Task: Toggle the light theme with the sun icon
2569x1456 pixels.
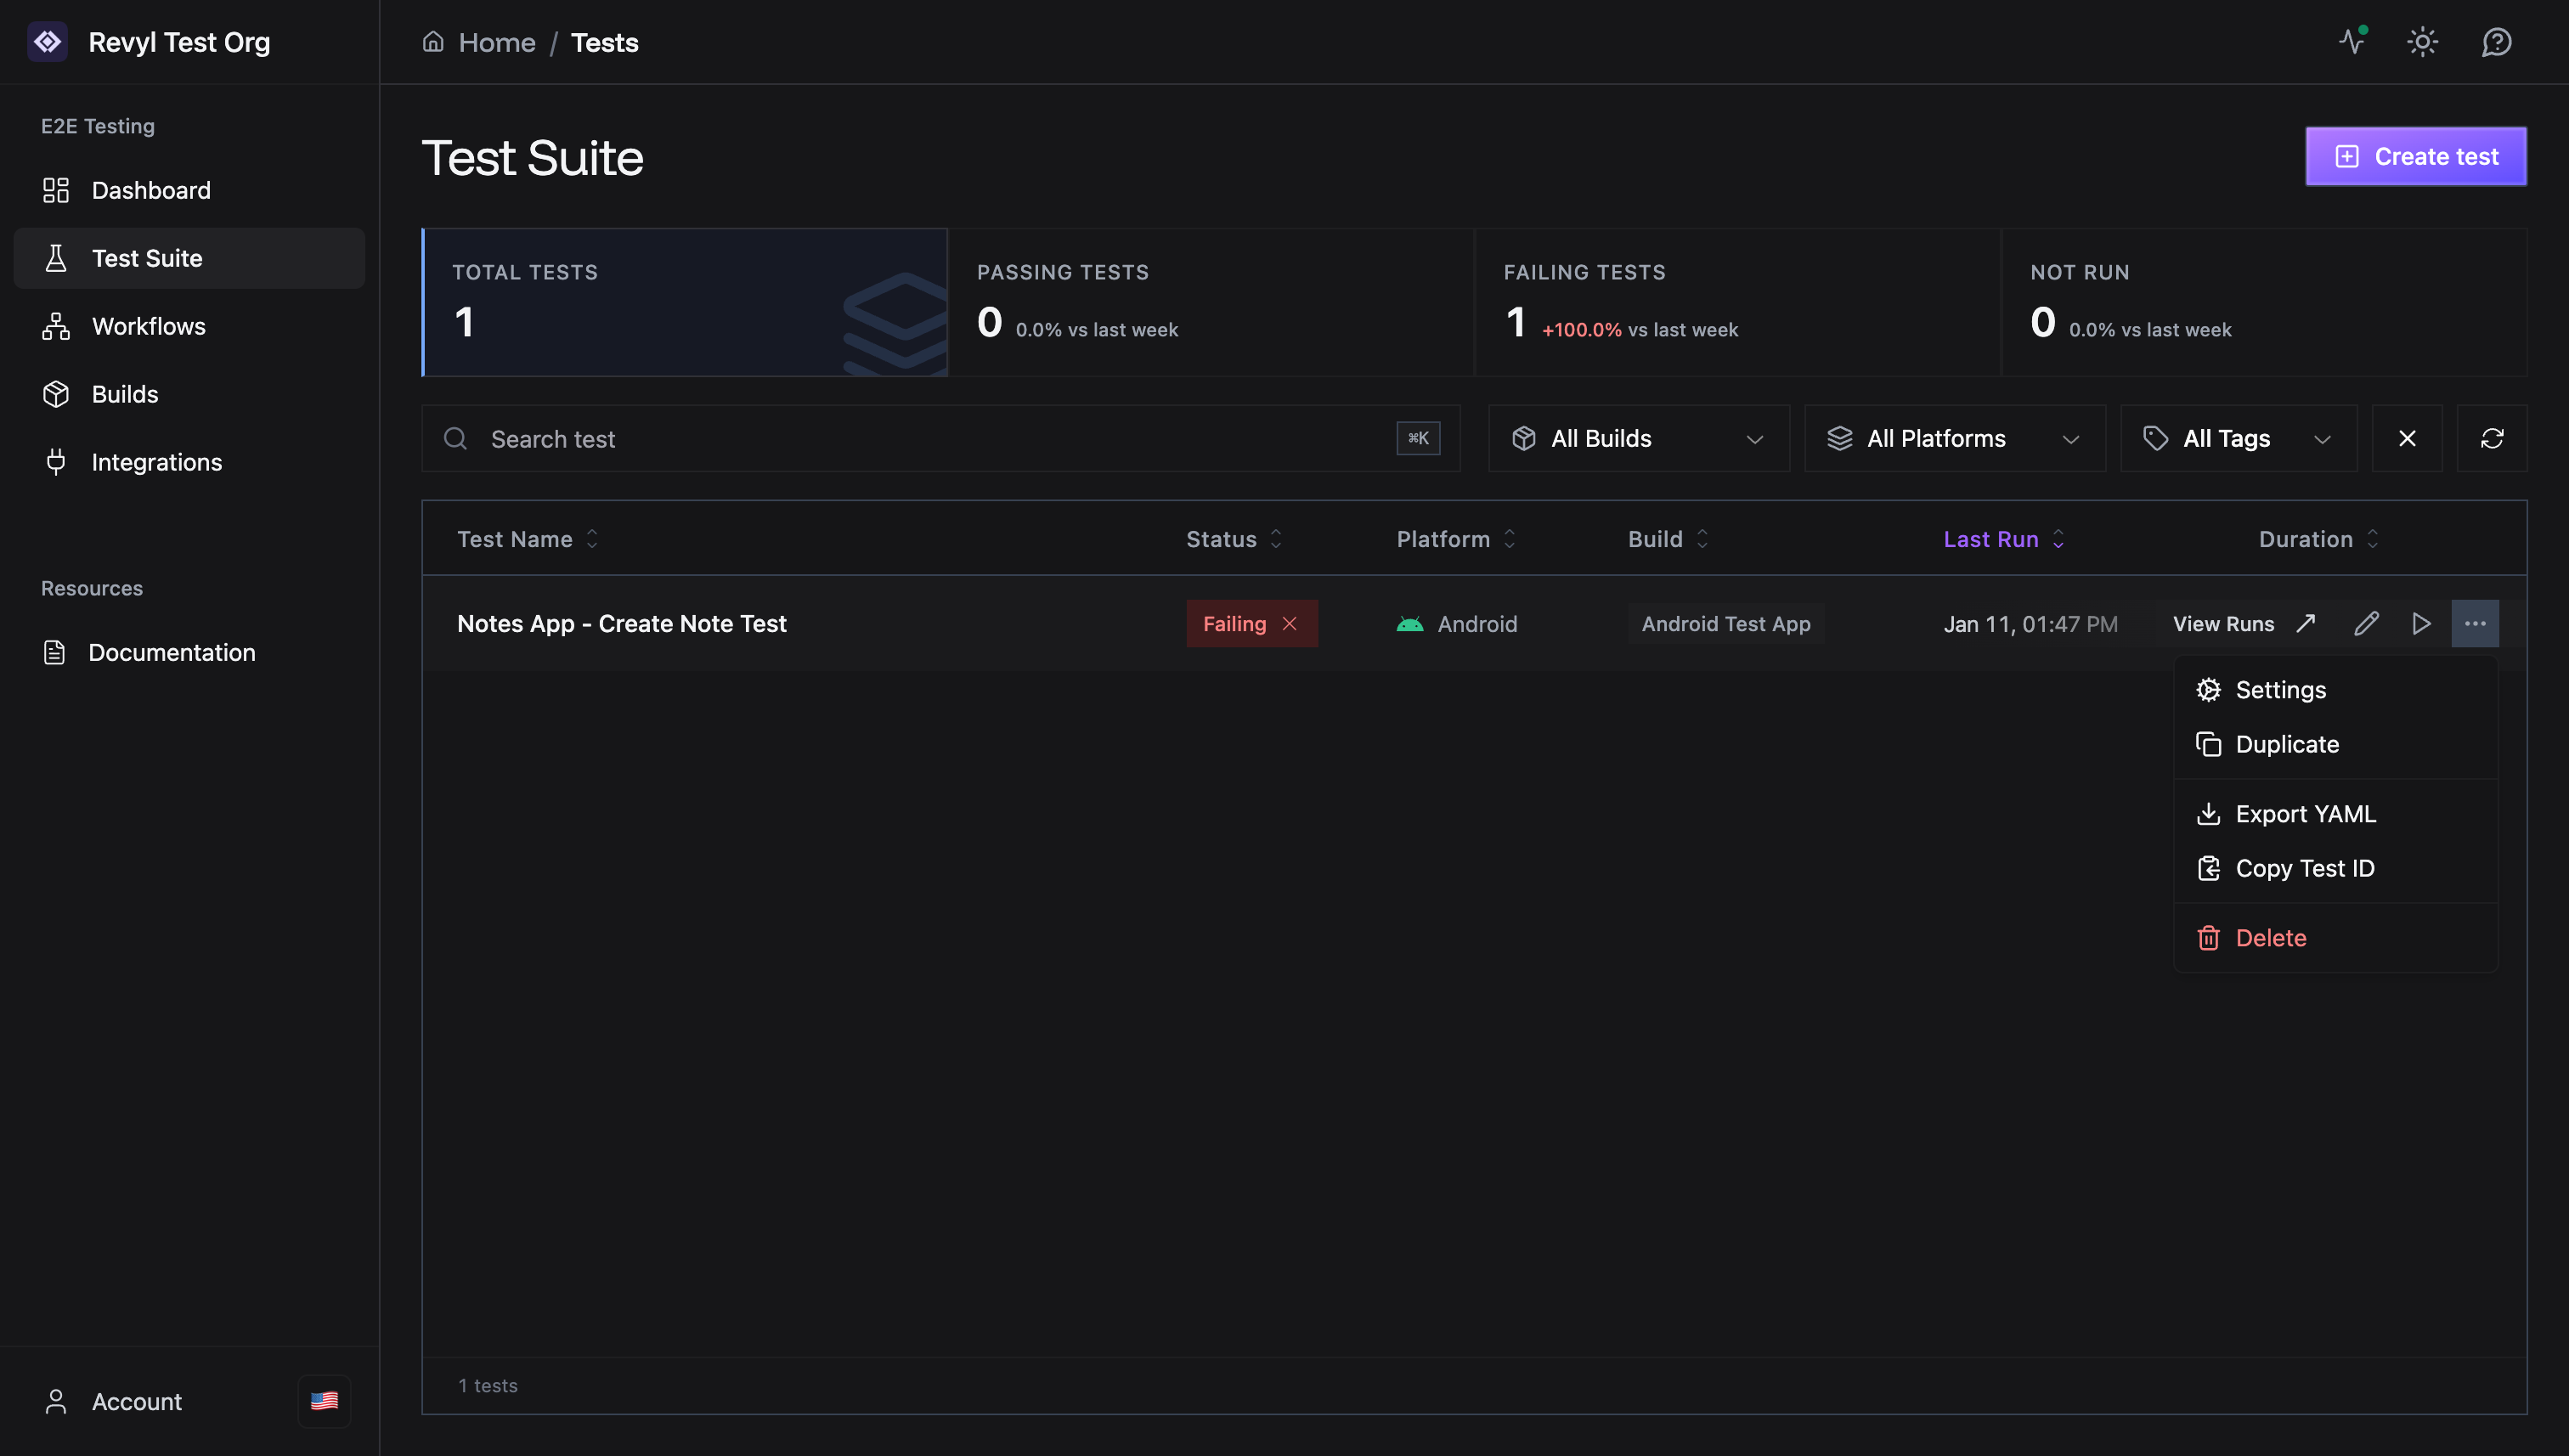Action: [x=2423, y=42]
